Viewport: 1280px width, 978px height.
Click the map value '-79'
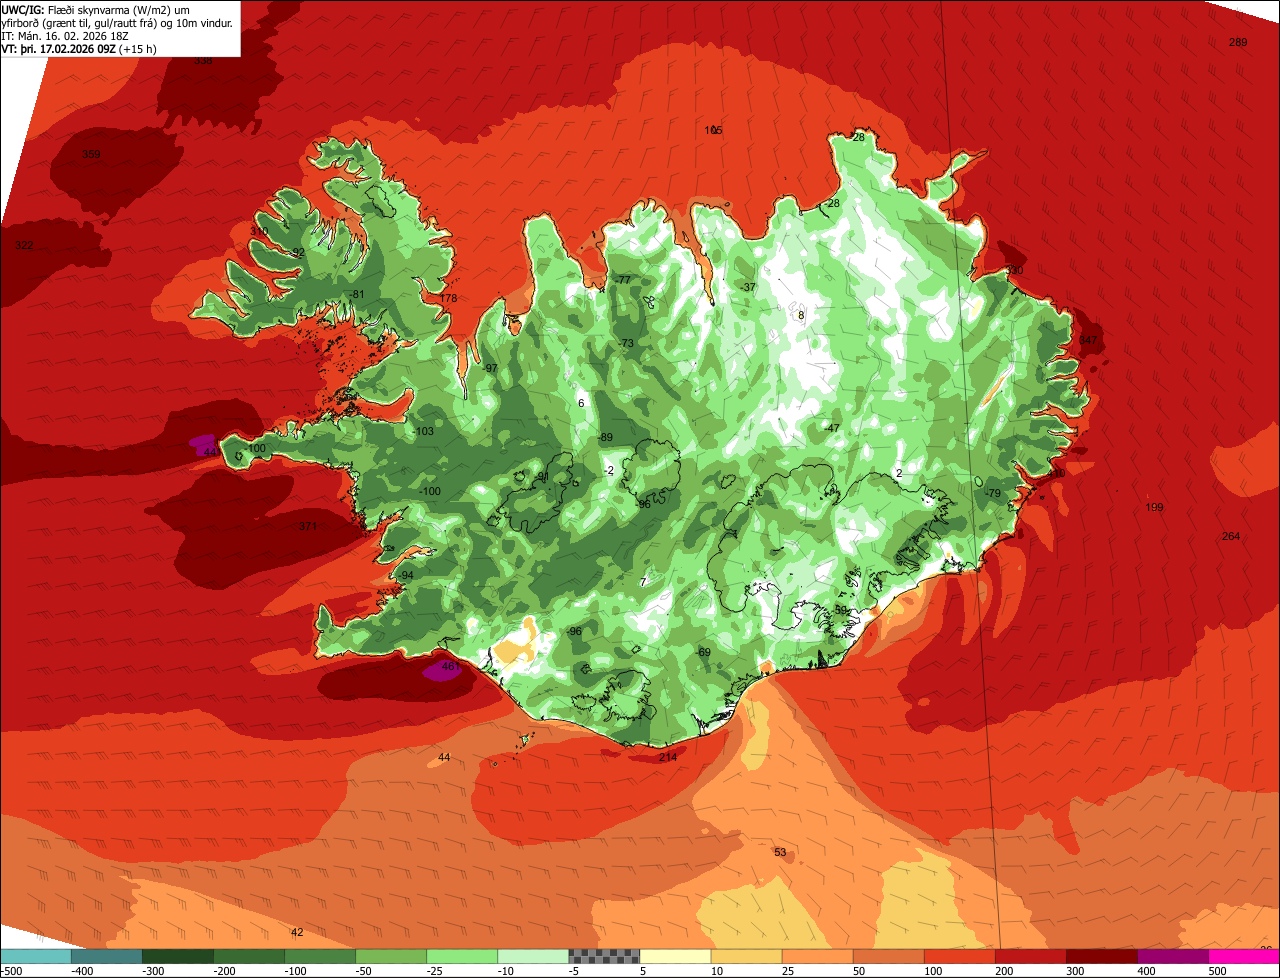pos(993,493)
